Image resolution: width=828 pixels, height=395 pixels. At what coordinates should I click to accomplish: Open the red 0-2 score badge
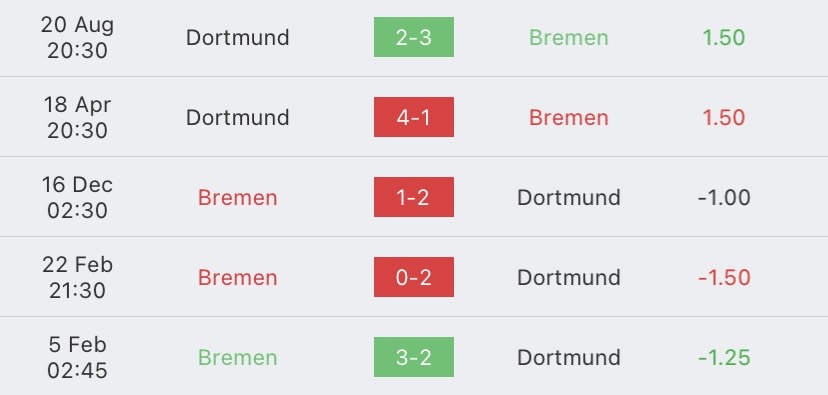(x=413, y=277)
